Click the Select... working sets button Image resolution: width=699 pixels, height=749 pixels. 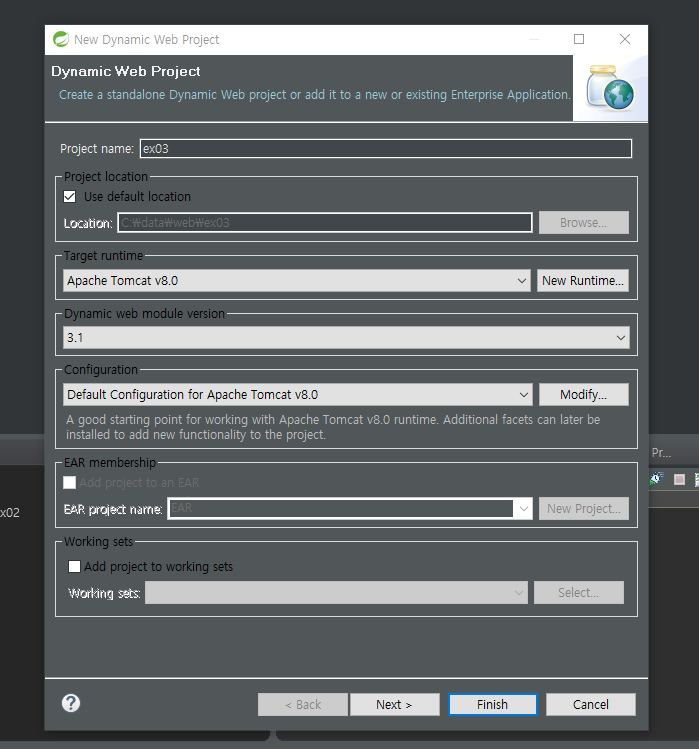579,593
